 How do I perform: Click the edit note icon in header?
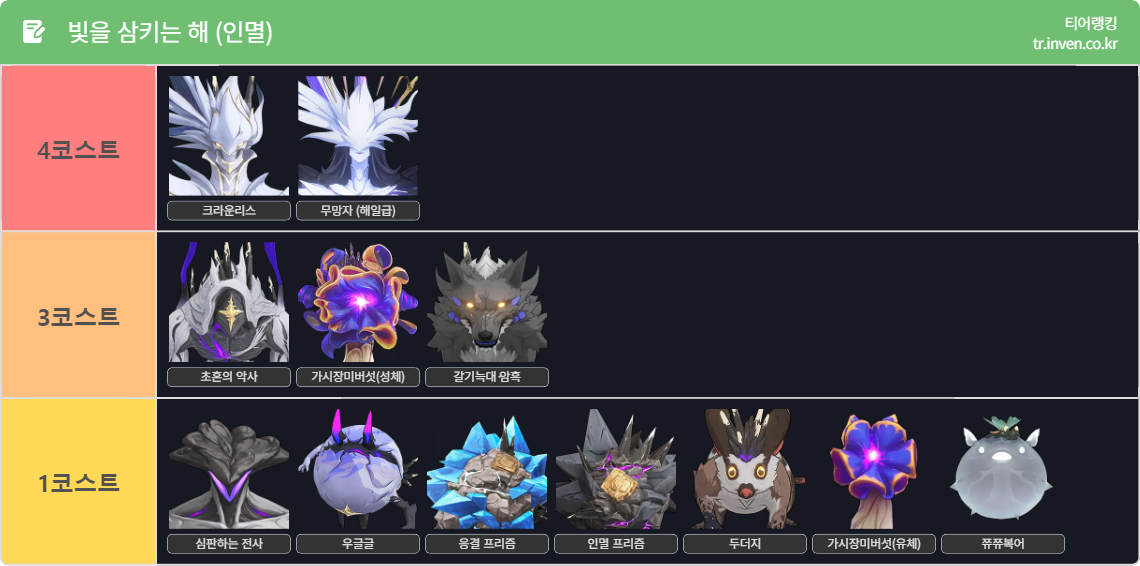[33, 32]
